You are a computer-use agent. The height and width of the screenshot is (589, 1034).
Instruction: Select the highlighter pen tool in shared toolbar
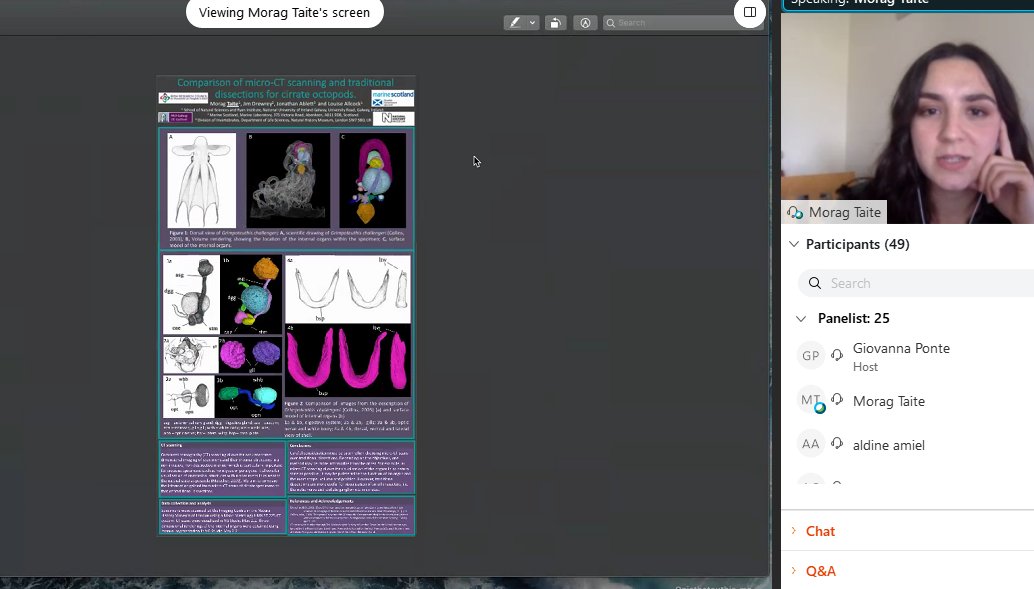click(x=514, y=22)
